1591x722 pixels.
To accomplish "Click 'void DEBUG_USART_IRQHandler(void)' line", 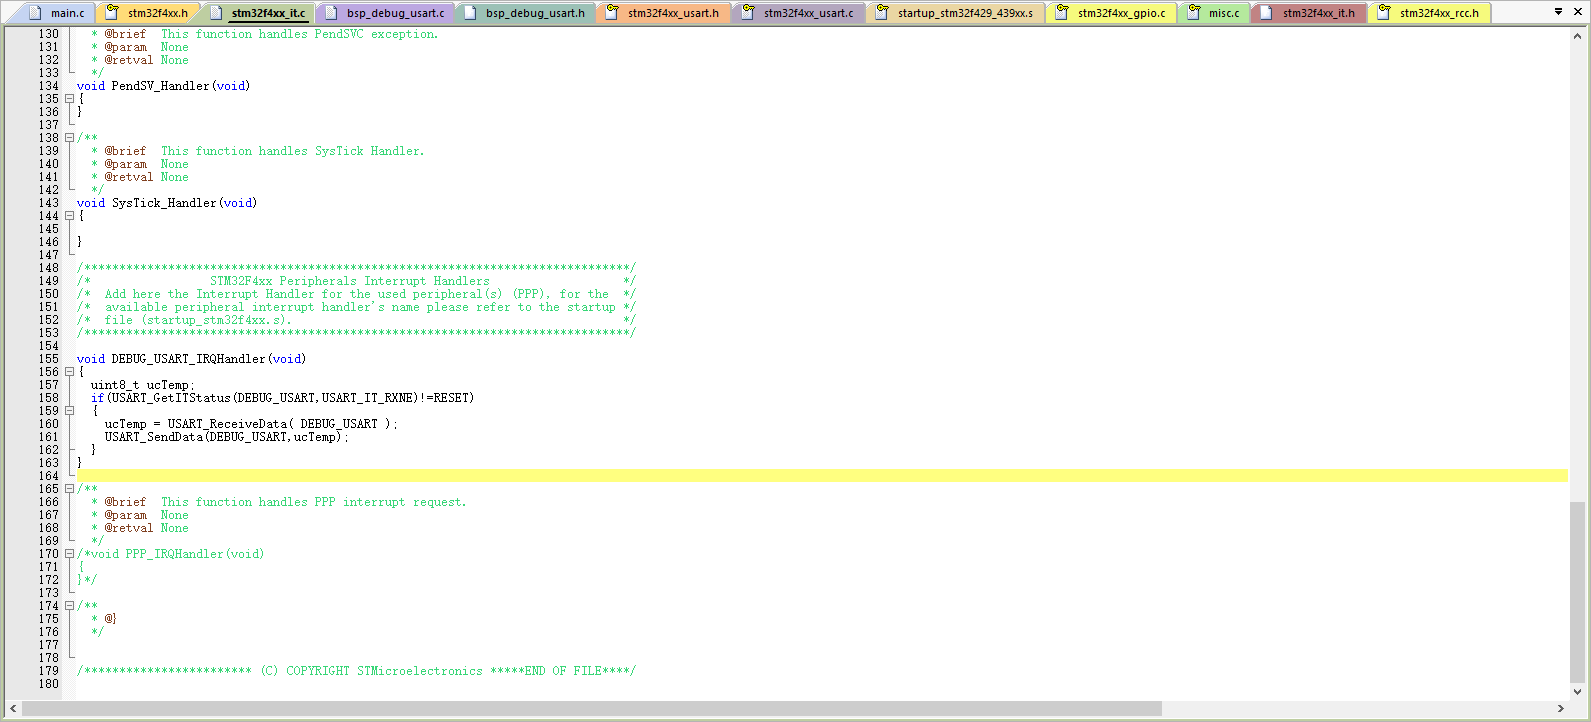I will [192, 359].
